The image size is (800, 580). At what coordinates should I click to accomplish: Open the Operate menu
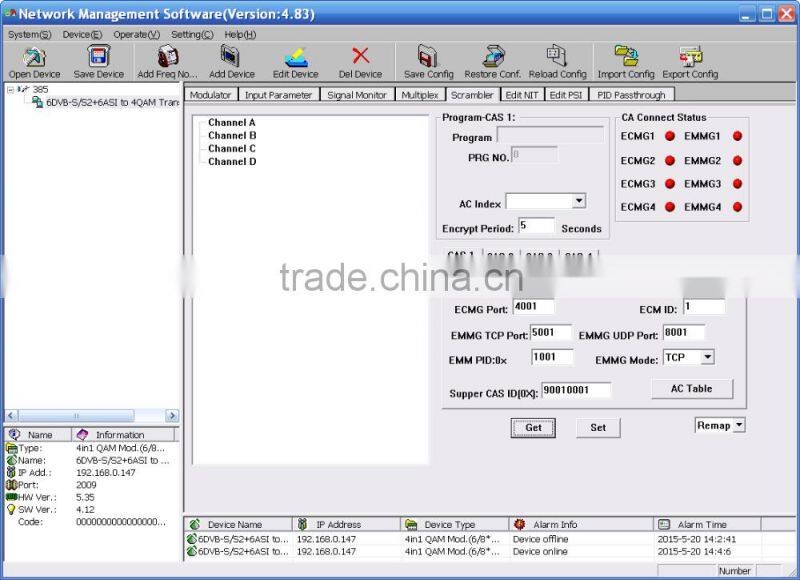coord(136,34)
